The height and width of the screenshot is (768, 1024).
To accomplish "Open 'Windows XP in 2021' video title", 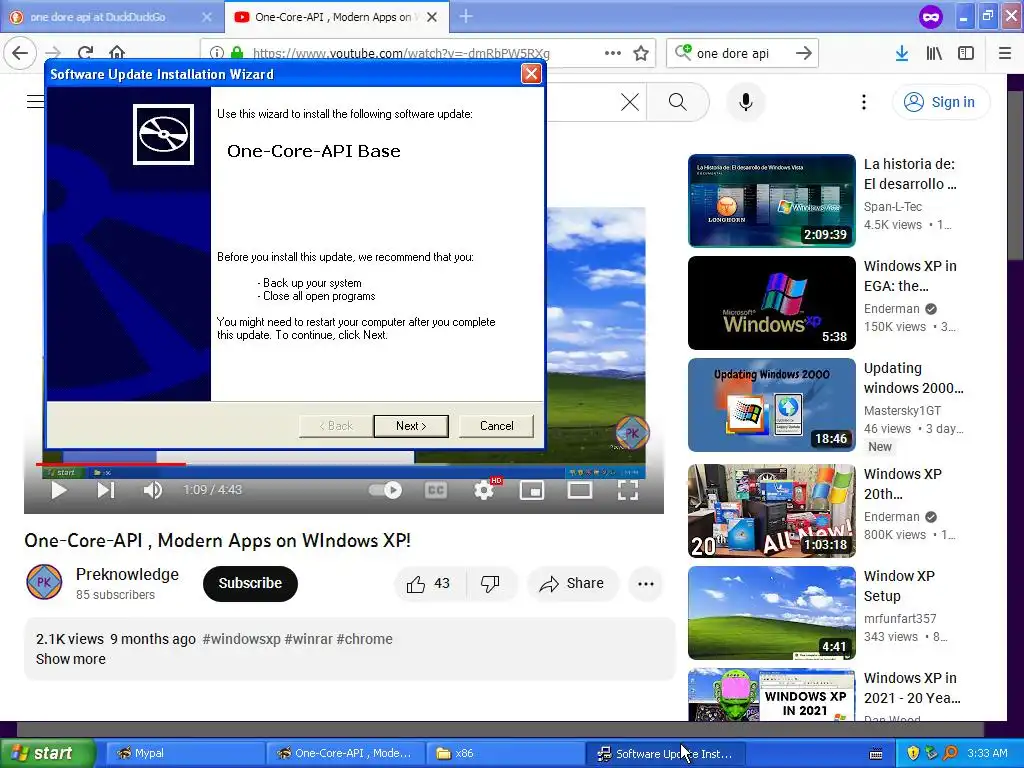I will [x=912, y=688].
